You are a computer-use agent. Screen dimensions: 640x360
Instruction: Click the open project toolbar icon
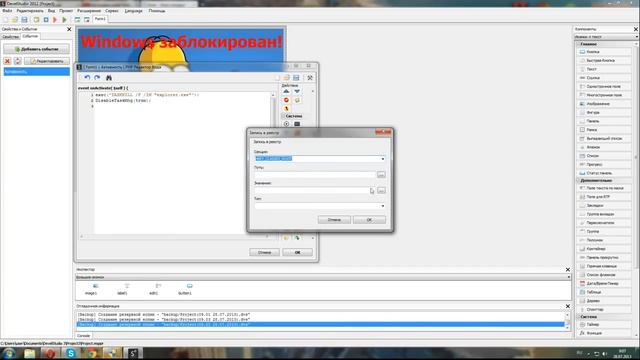coord(15,20)
